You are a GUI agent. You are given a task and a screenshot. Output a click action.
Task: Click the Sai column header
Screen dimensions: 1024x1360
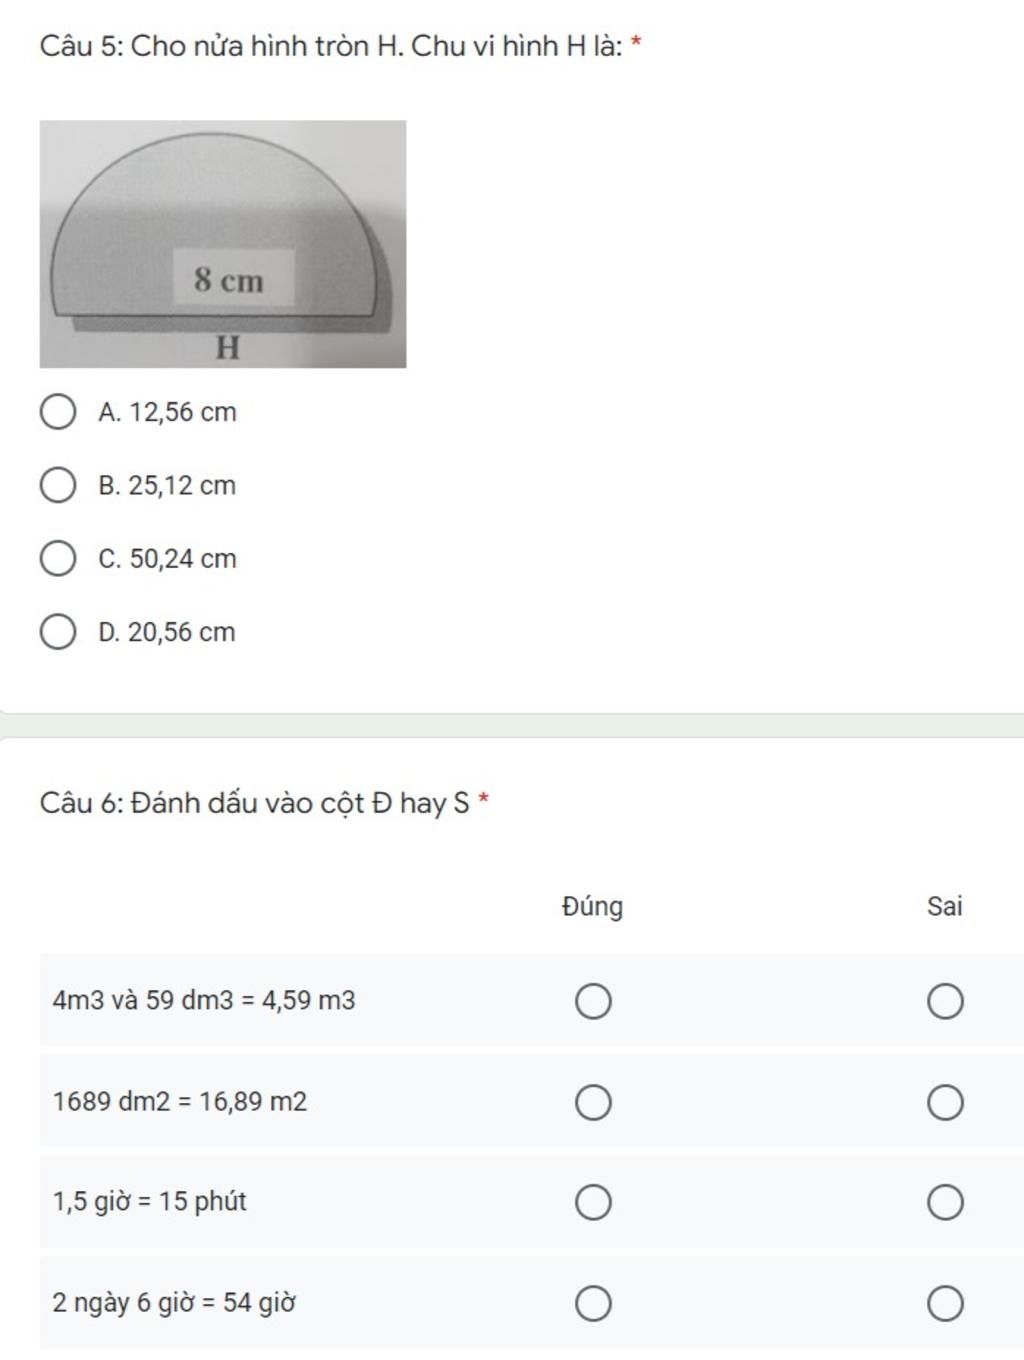tap(944, 906)
